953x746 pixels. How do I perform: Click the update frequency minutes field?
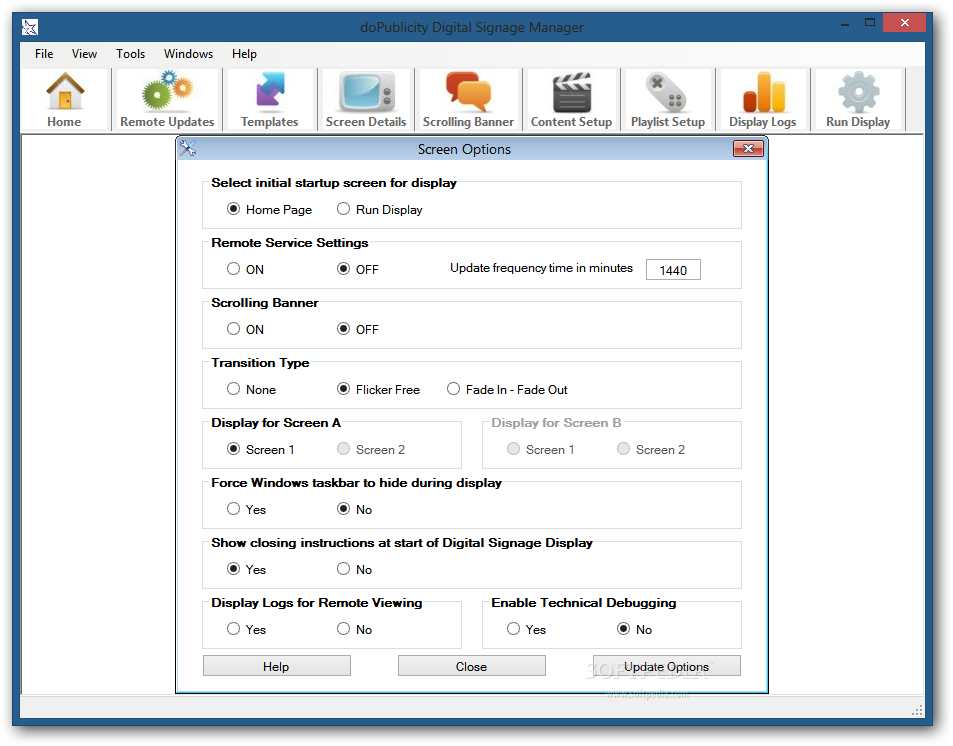tap(673, 269)
